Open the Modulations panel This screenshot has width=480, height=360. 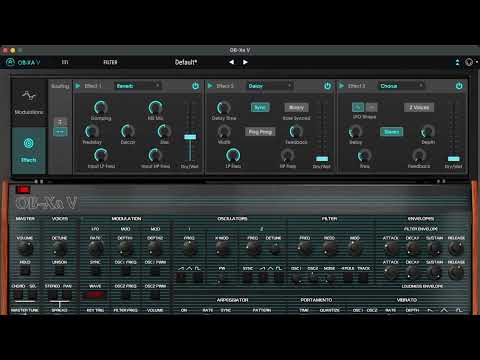coord(29,102)
